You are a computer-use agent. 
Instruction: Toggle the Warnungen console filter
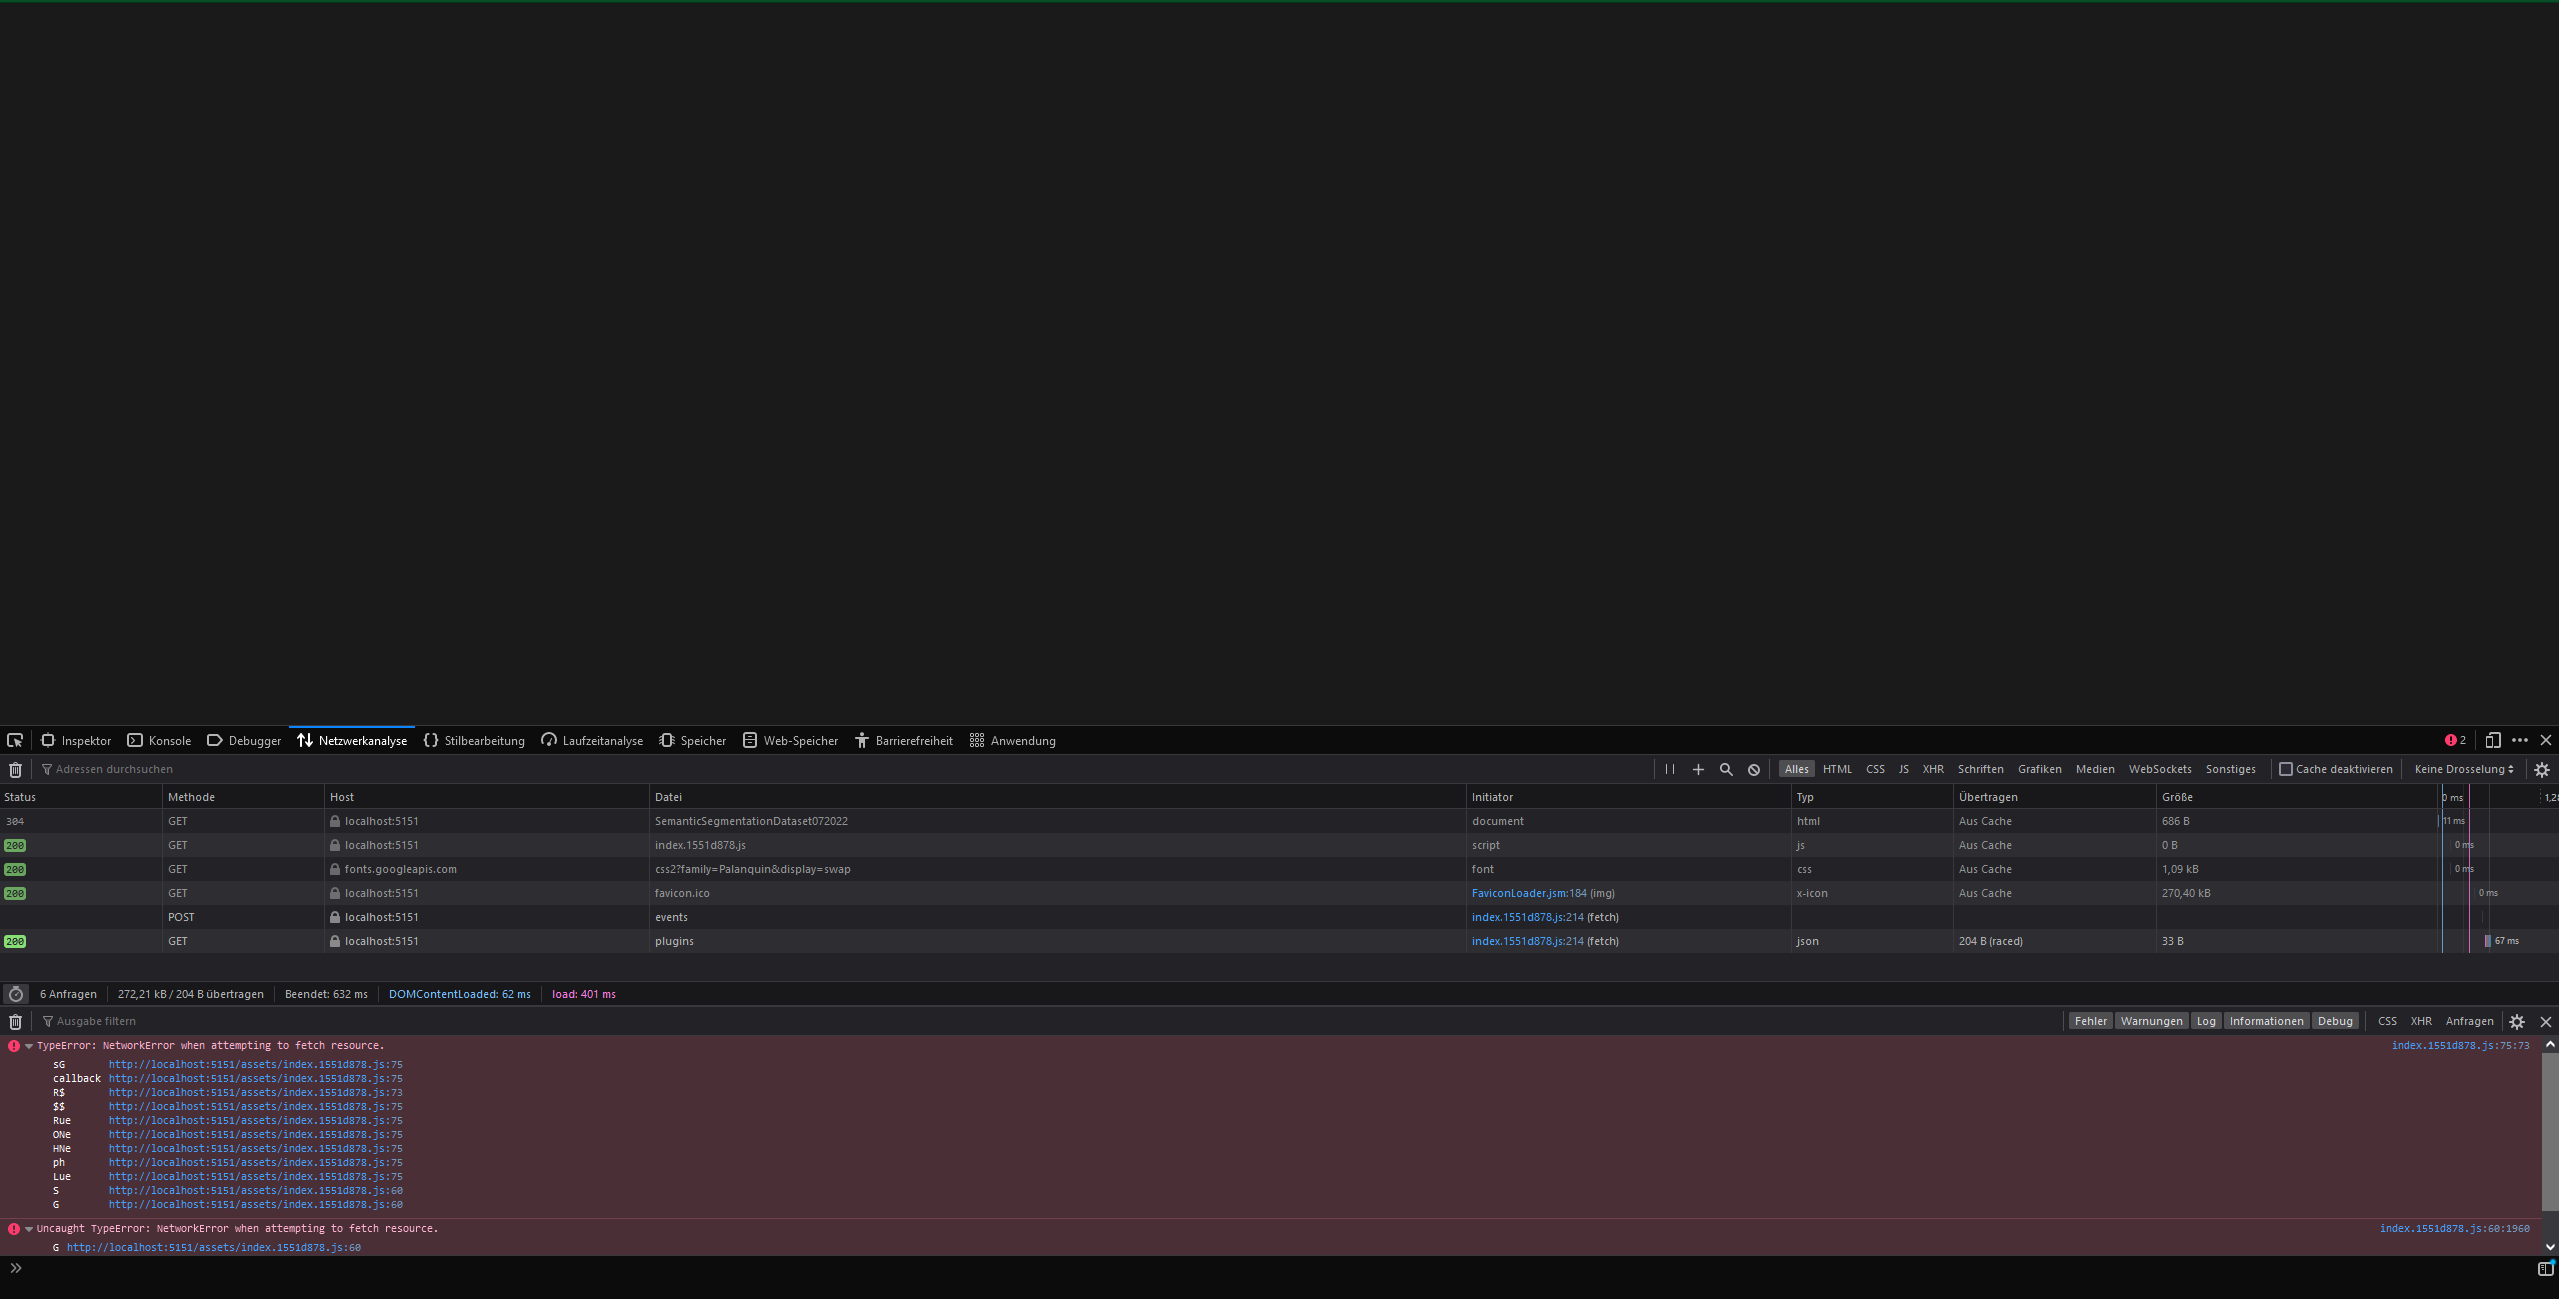pos(2151,1020)
